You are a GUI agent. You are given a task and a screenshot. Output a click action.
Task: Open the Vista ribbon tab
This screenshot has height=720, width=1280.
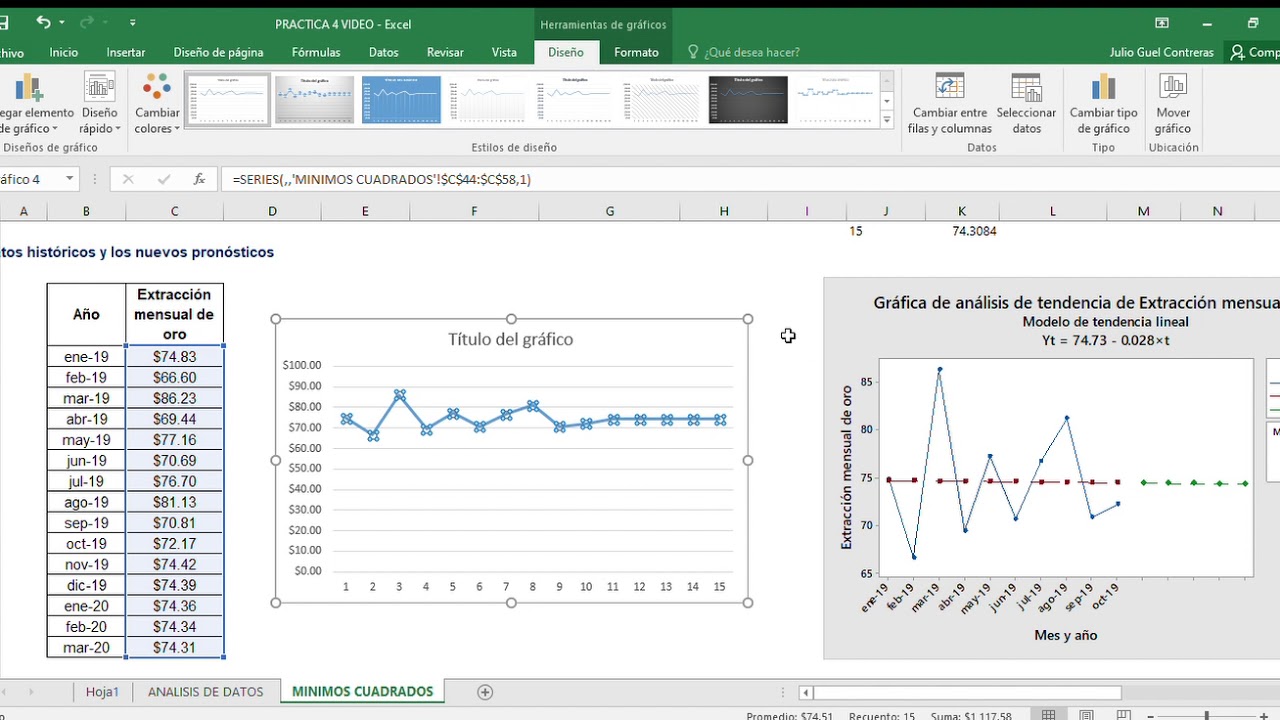(504, 52)
